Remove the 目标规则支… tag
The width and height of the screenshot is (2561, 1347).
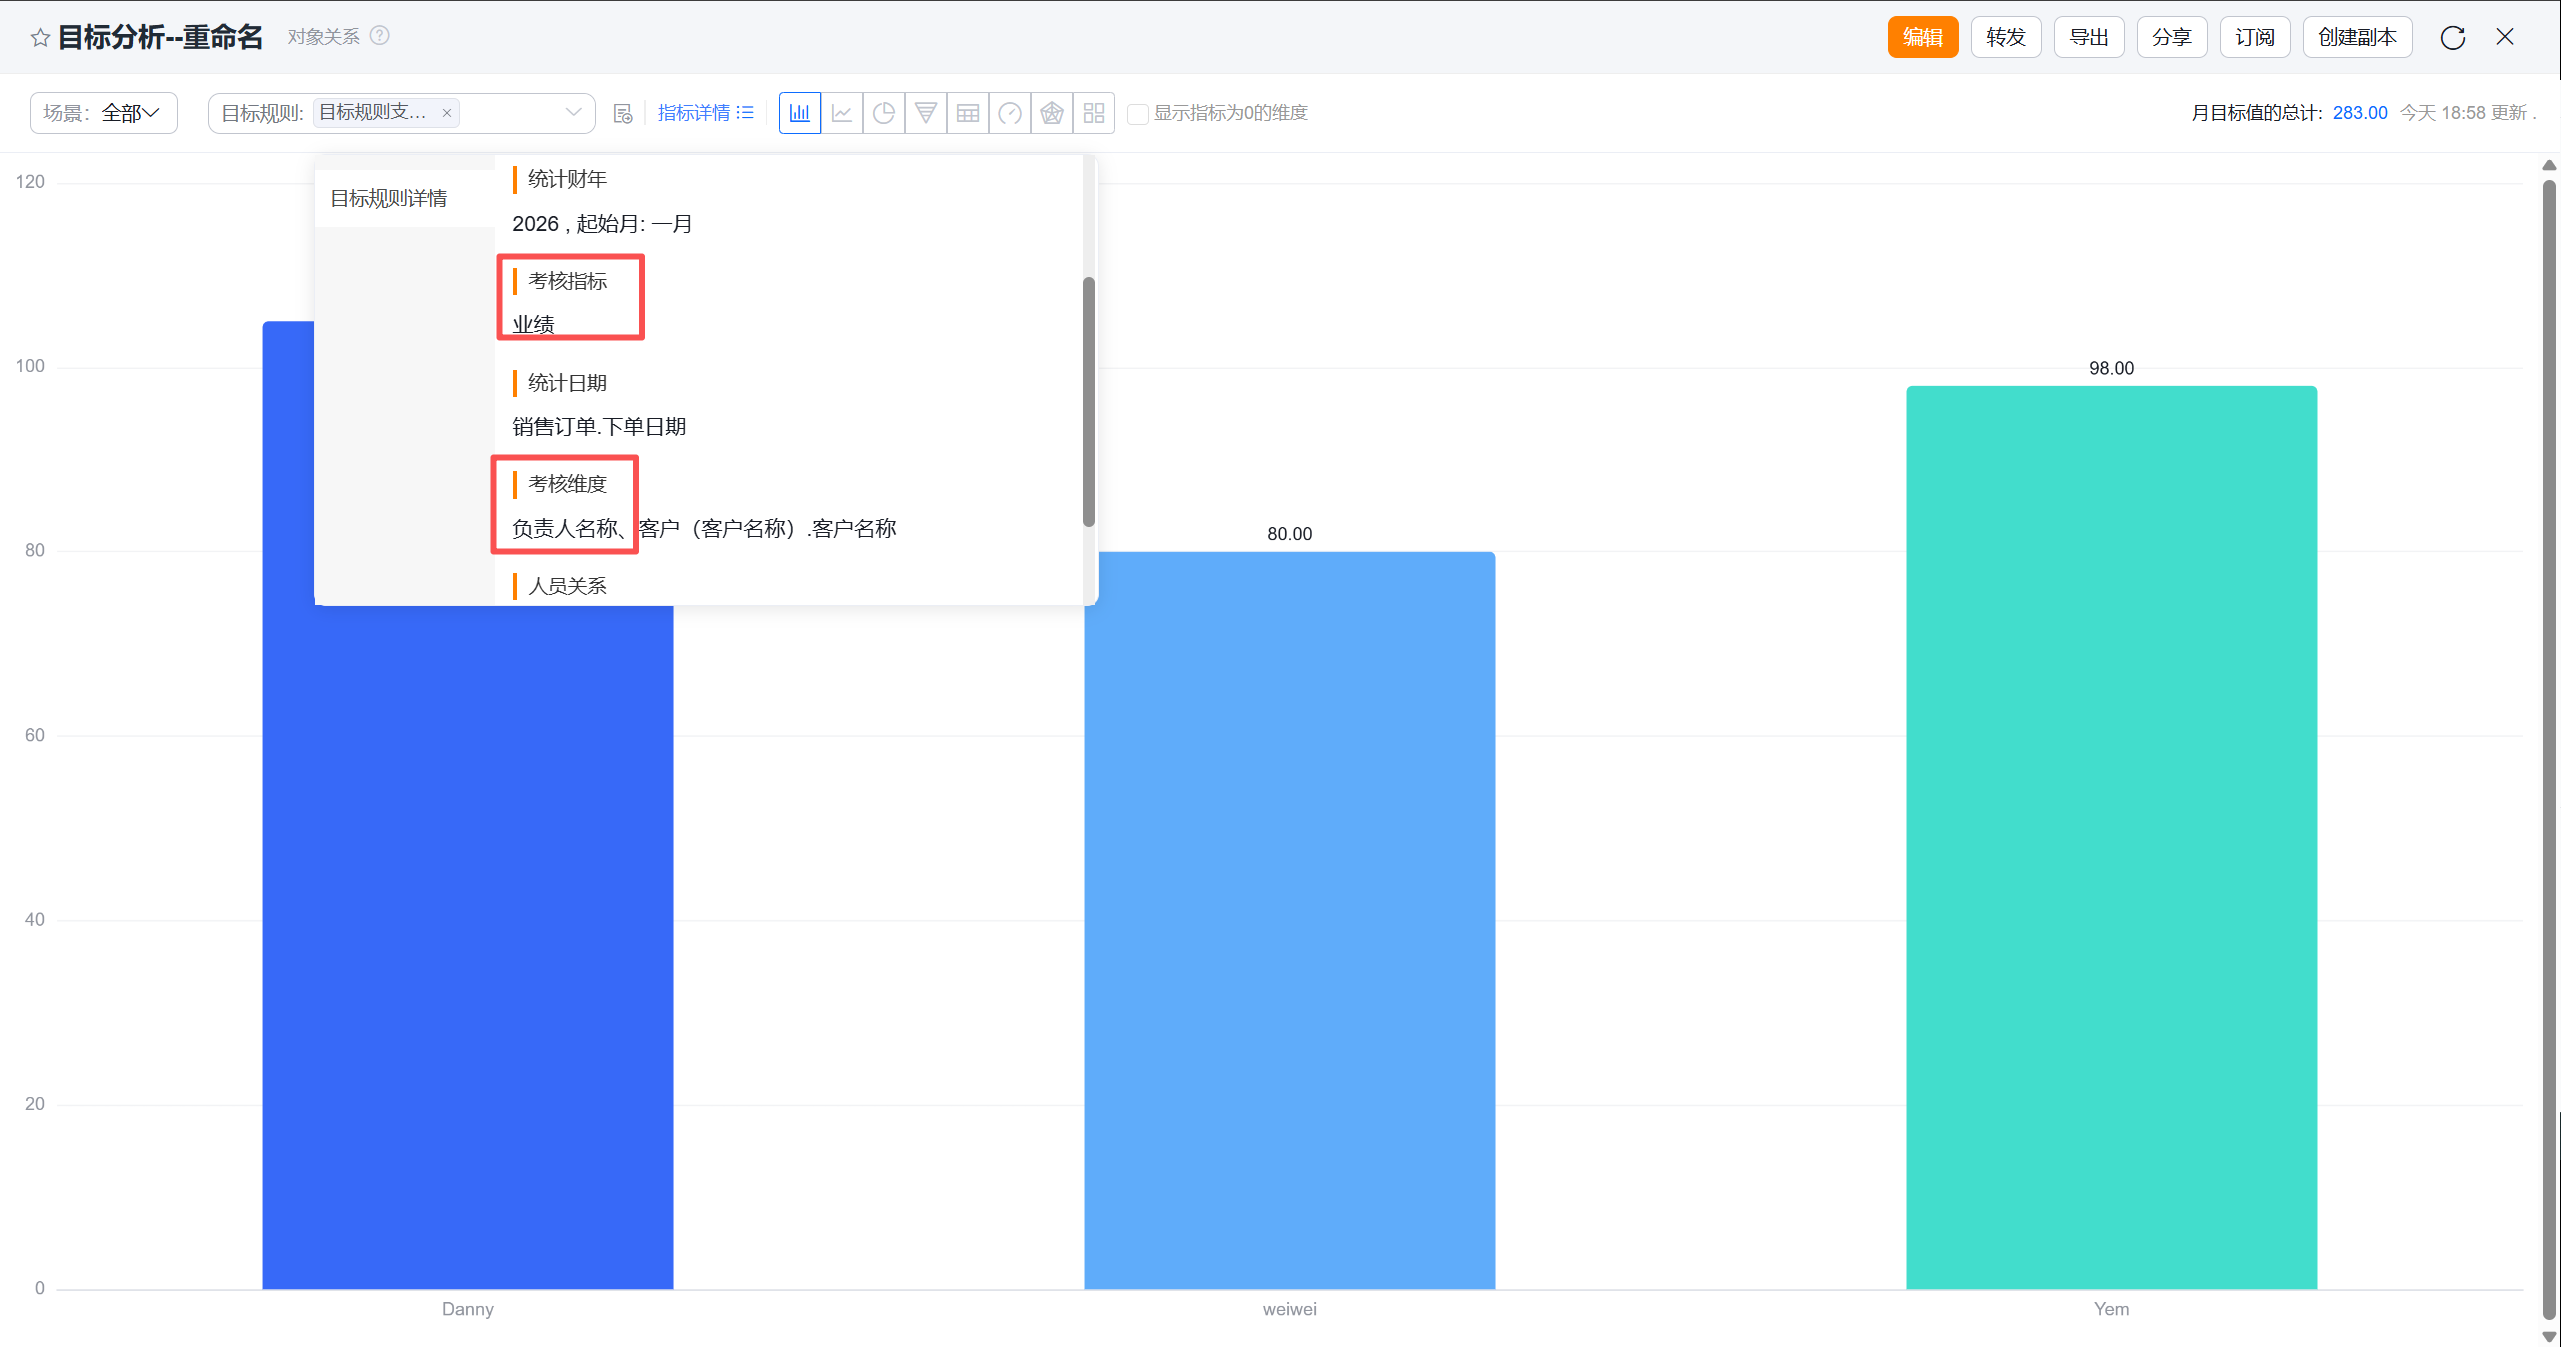447,113
